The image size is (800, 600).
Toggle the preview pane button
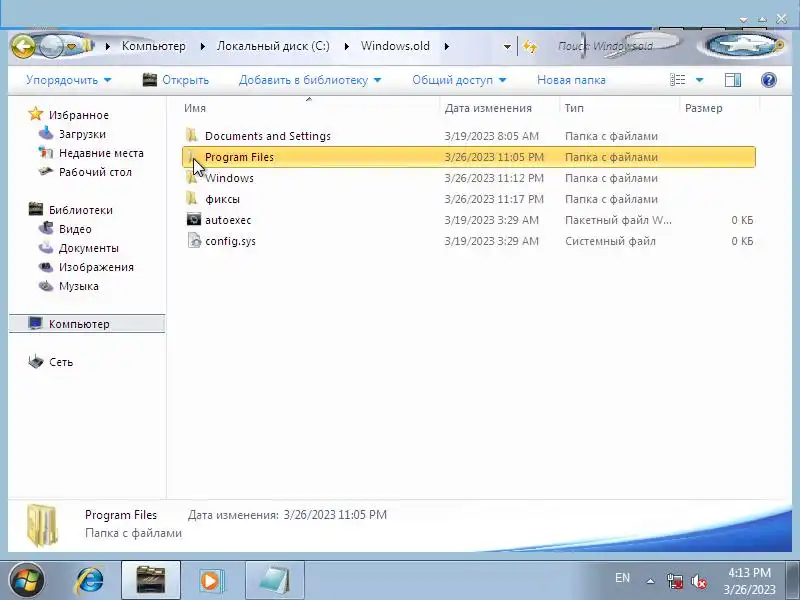click(x=733, y=80)
